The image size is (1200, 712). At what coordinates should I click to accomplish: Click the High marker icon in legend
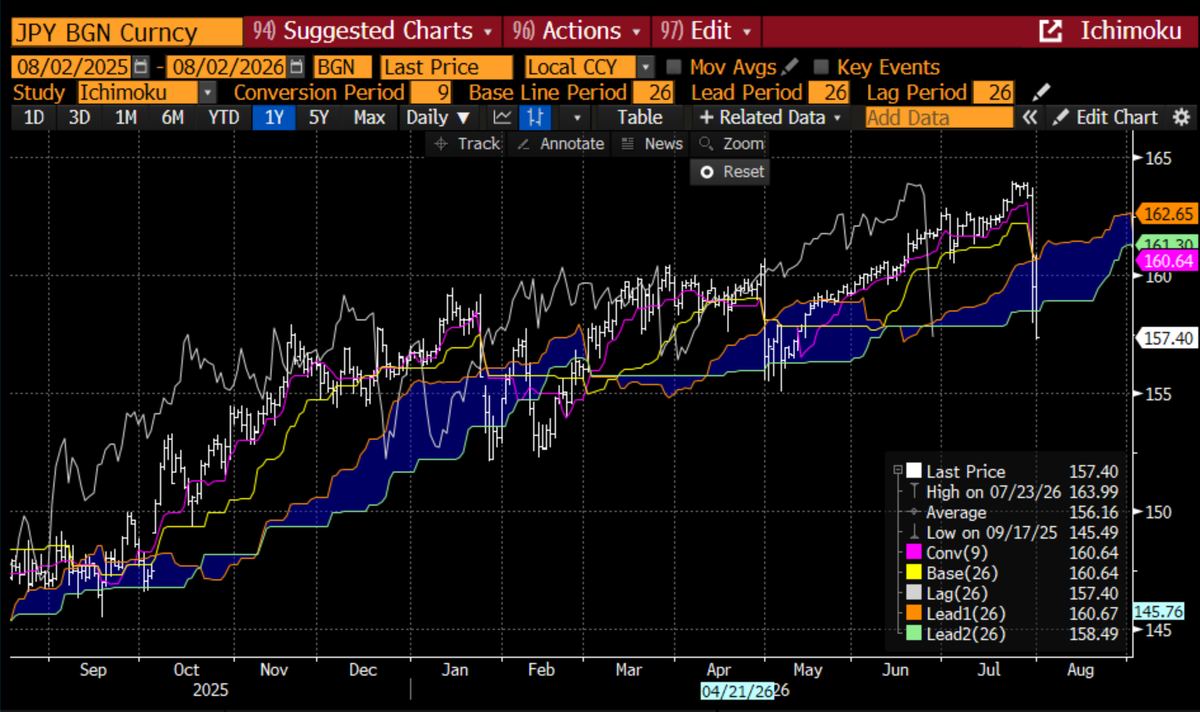coord(914,492)
